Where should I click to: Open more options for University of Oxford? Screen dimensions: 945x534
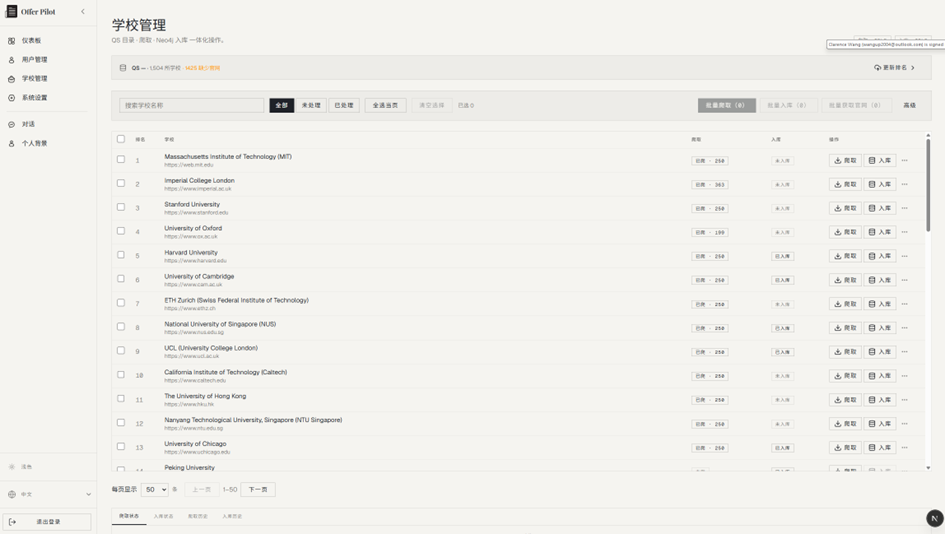click(905, 232)
